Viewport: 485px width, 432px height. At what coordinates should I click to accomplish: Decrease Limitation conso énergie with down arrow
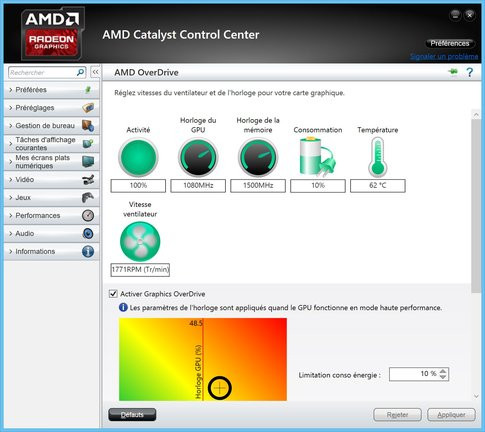tap(443, 377)
